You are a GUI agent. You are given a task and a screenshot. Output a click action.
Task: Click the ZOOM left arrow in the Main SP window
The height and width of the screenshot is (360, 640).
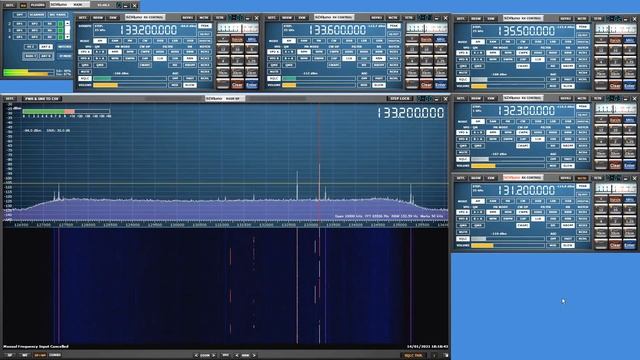click(196, 356)
